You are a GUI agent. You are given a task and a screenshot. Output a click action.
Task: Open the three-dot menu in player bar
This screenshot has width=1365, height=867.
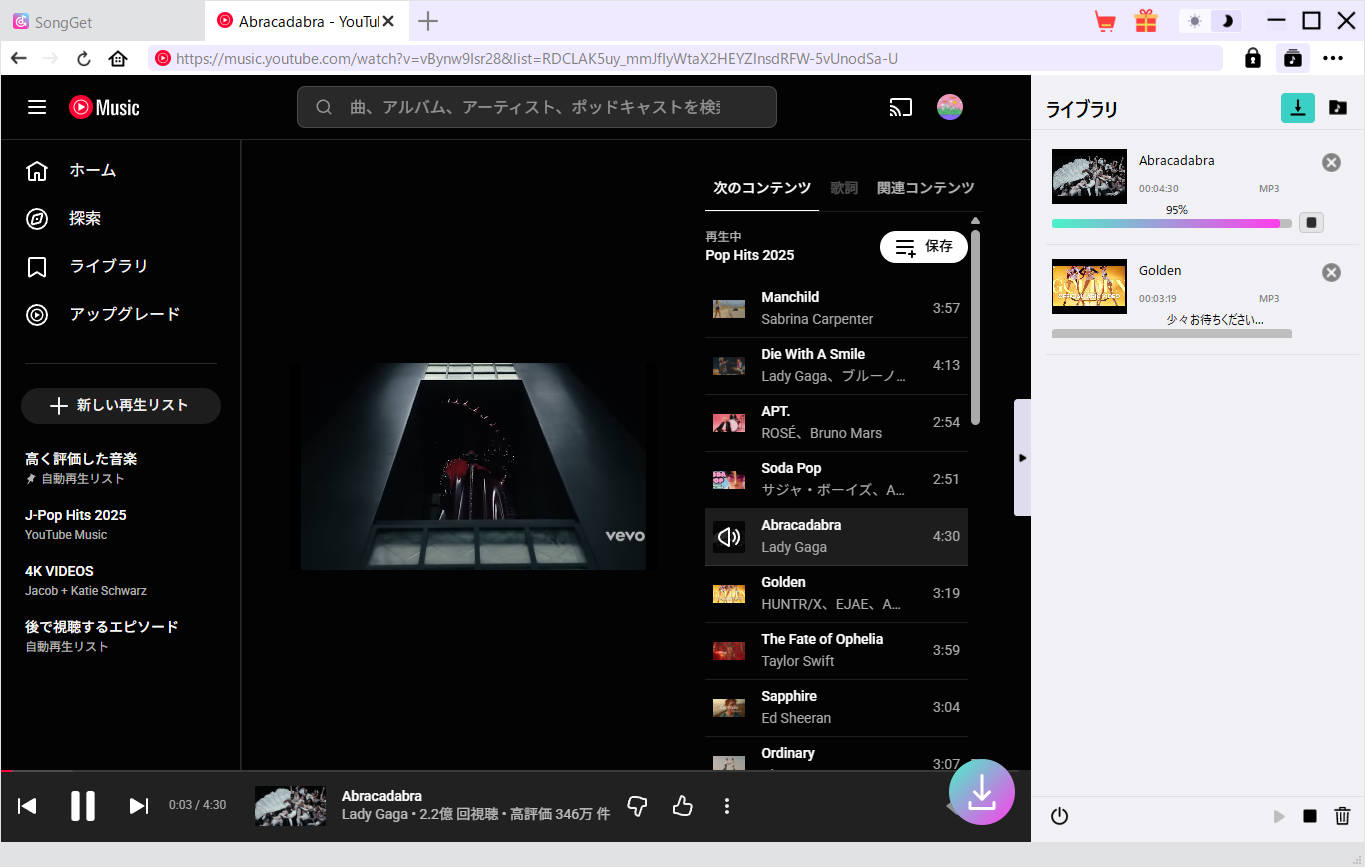pyautogui.click(x=727, y=806)
